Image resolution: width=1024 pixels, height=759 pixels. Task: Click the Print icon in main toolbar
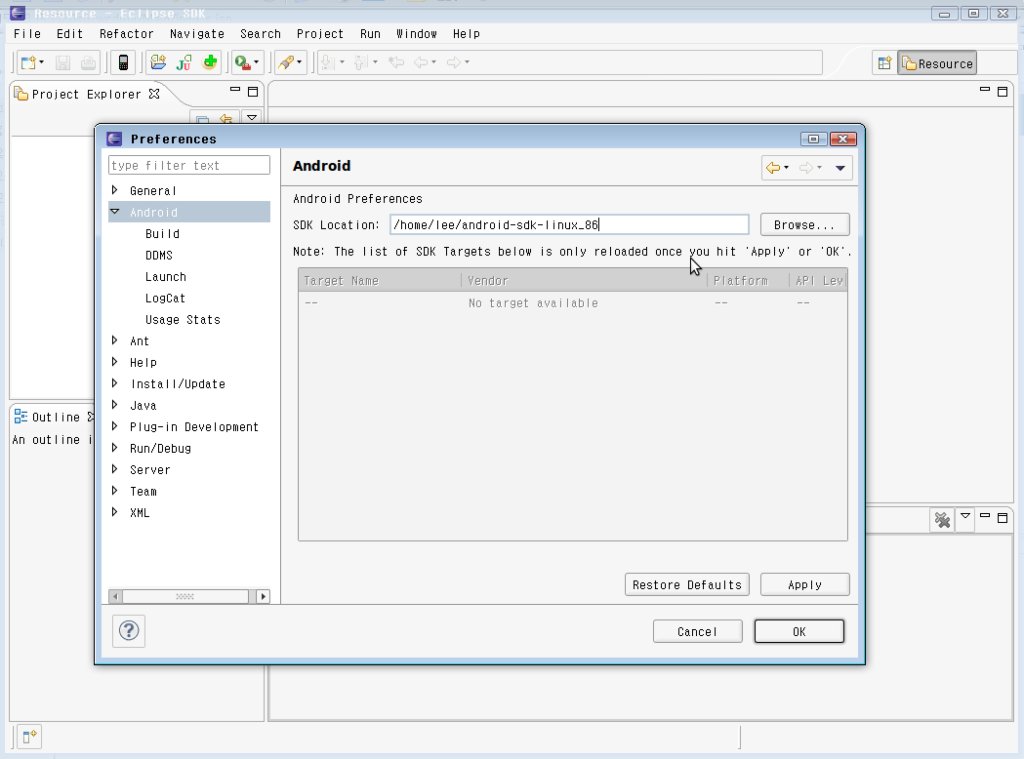pyautogui.click(x=88, y=63)
